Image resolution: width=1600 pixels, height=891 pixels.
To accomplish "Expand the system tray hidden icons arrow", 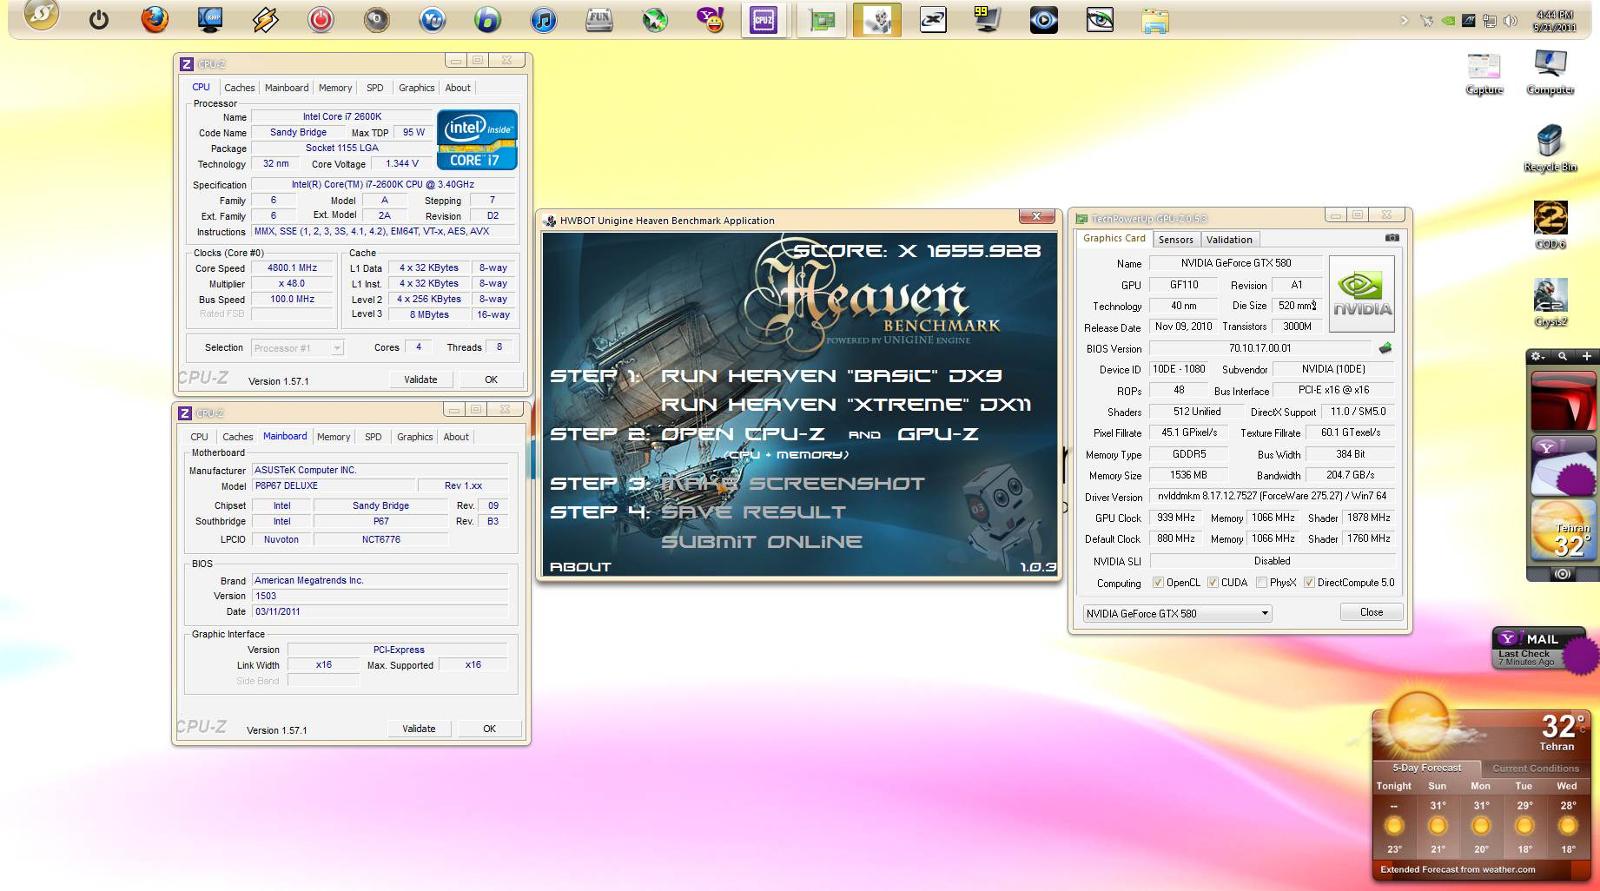I will (1404, 20).
